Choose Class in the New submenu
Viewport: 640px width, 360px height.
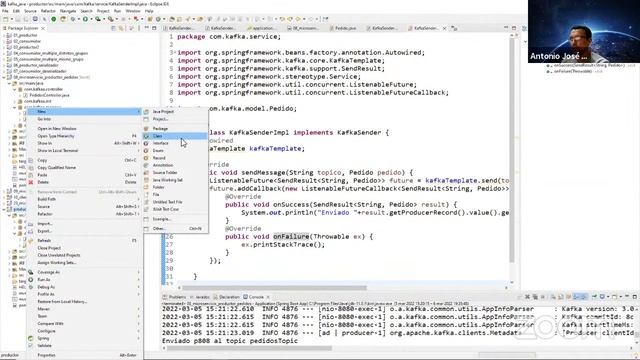point(176,136)
